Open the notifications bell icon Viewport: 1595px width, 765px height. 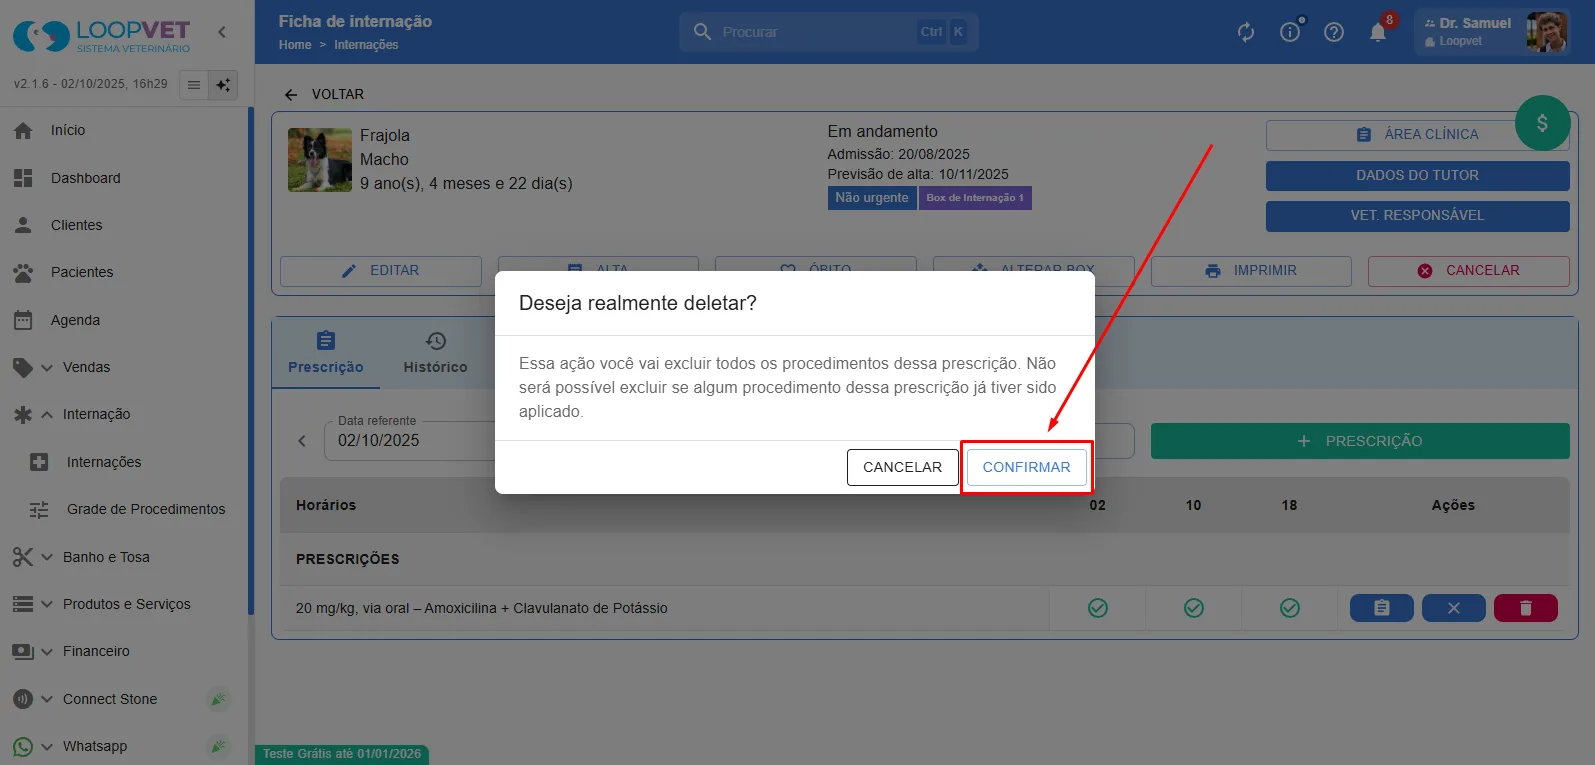[1378, 32]
